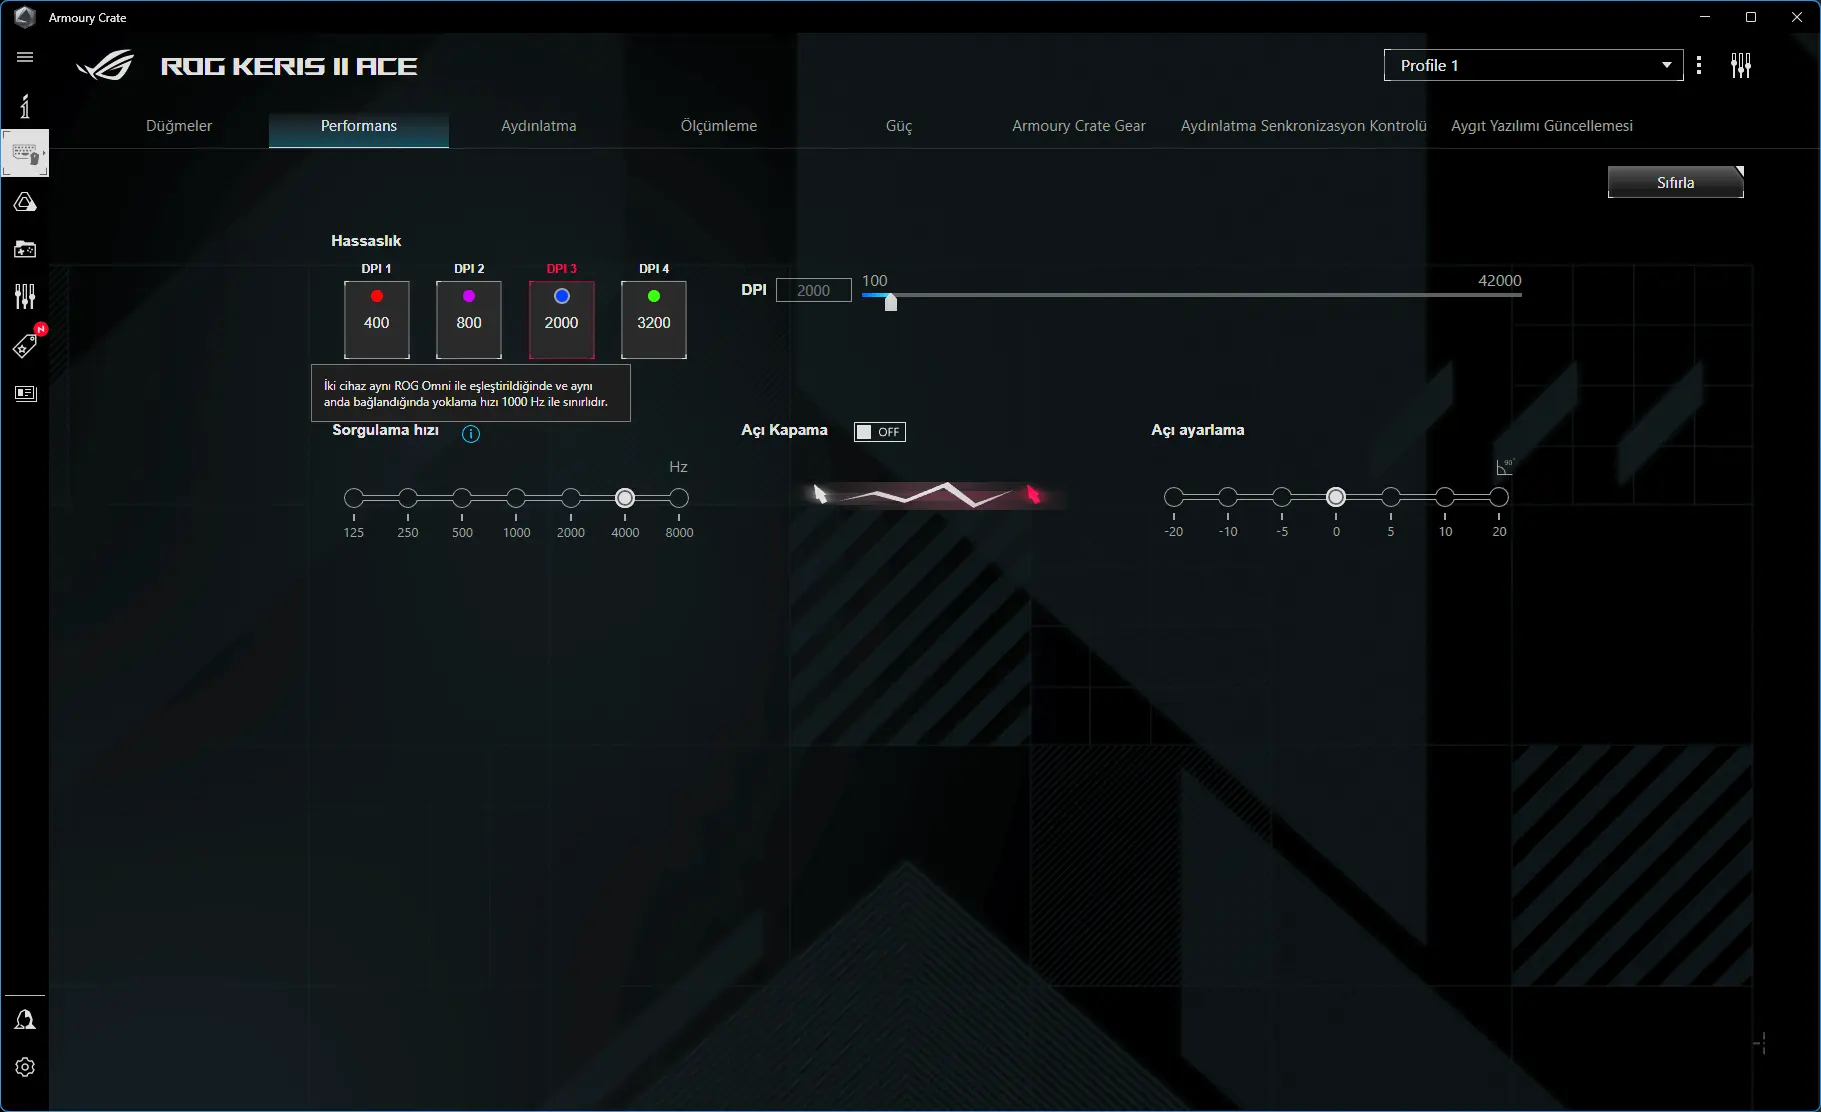Viewport: 1821px width, 1112px height.
Task: Set angle adjustment to 5
Action: pyautogui.click(x=1391, y=497)
